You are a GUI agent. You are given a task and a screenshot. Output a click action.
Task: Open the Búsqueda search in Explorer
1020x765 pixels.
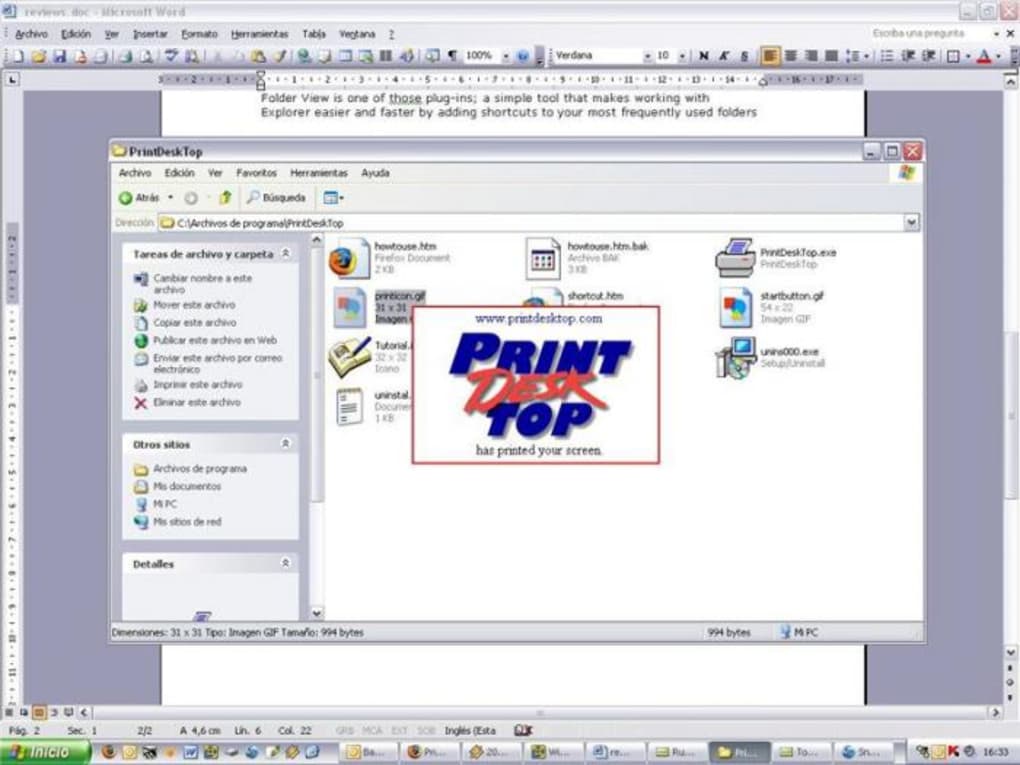coord(276,198)
